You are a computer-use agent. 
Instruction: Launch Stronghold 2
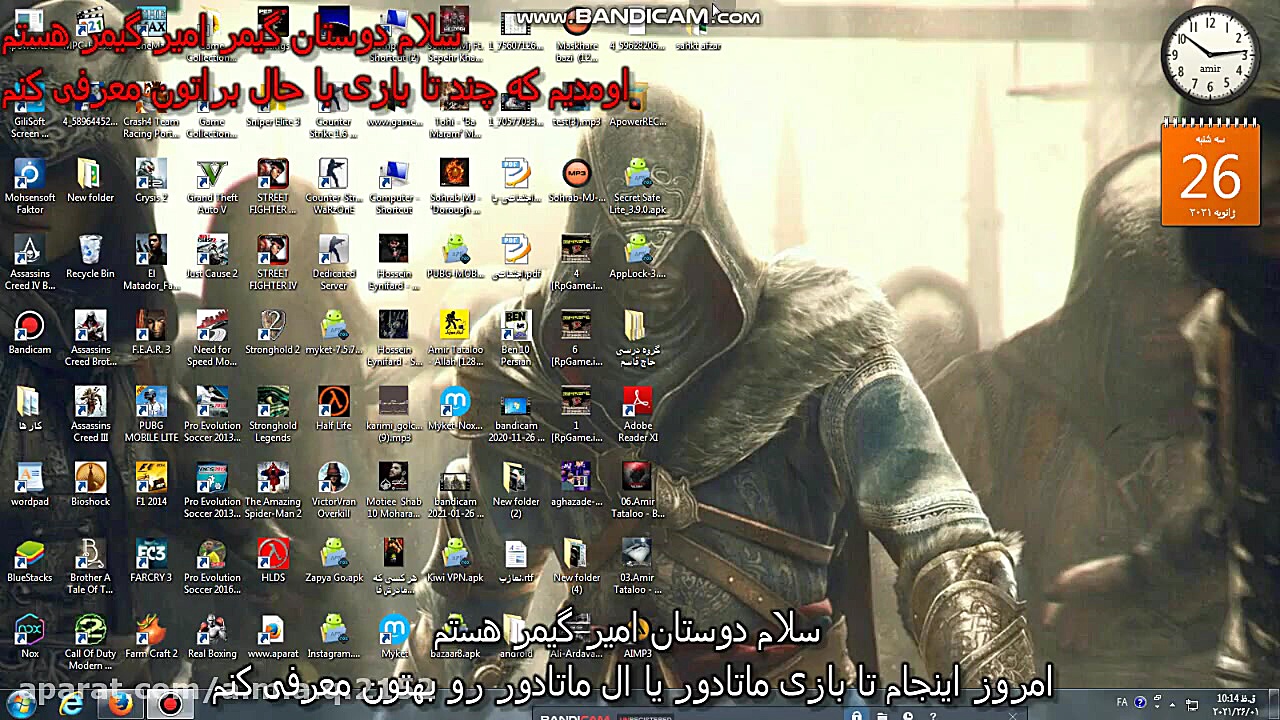point(273,333)
